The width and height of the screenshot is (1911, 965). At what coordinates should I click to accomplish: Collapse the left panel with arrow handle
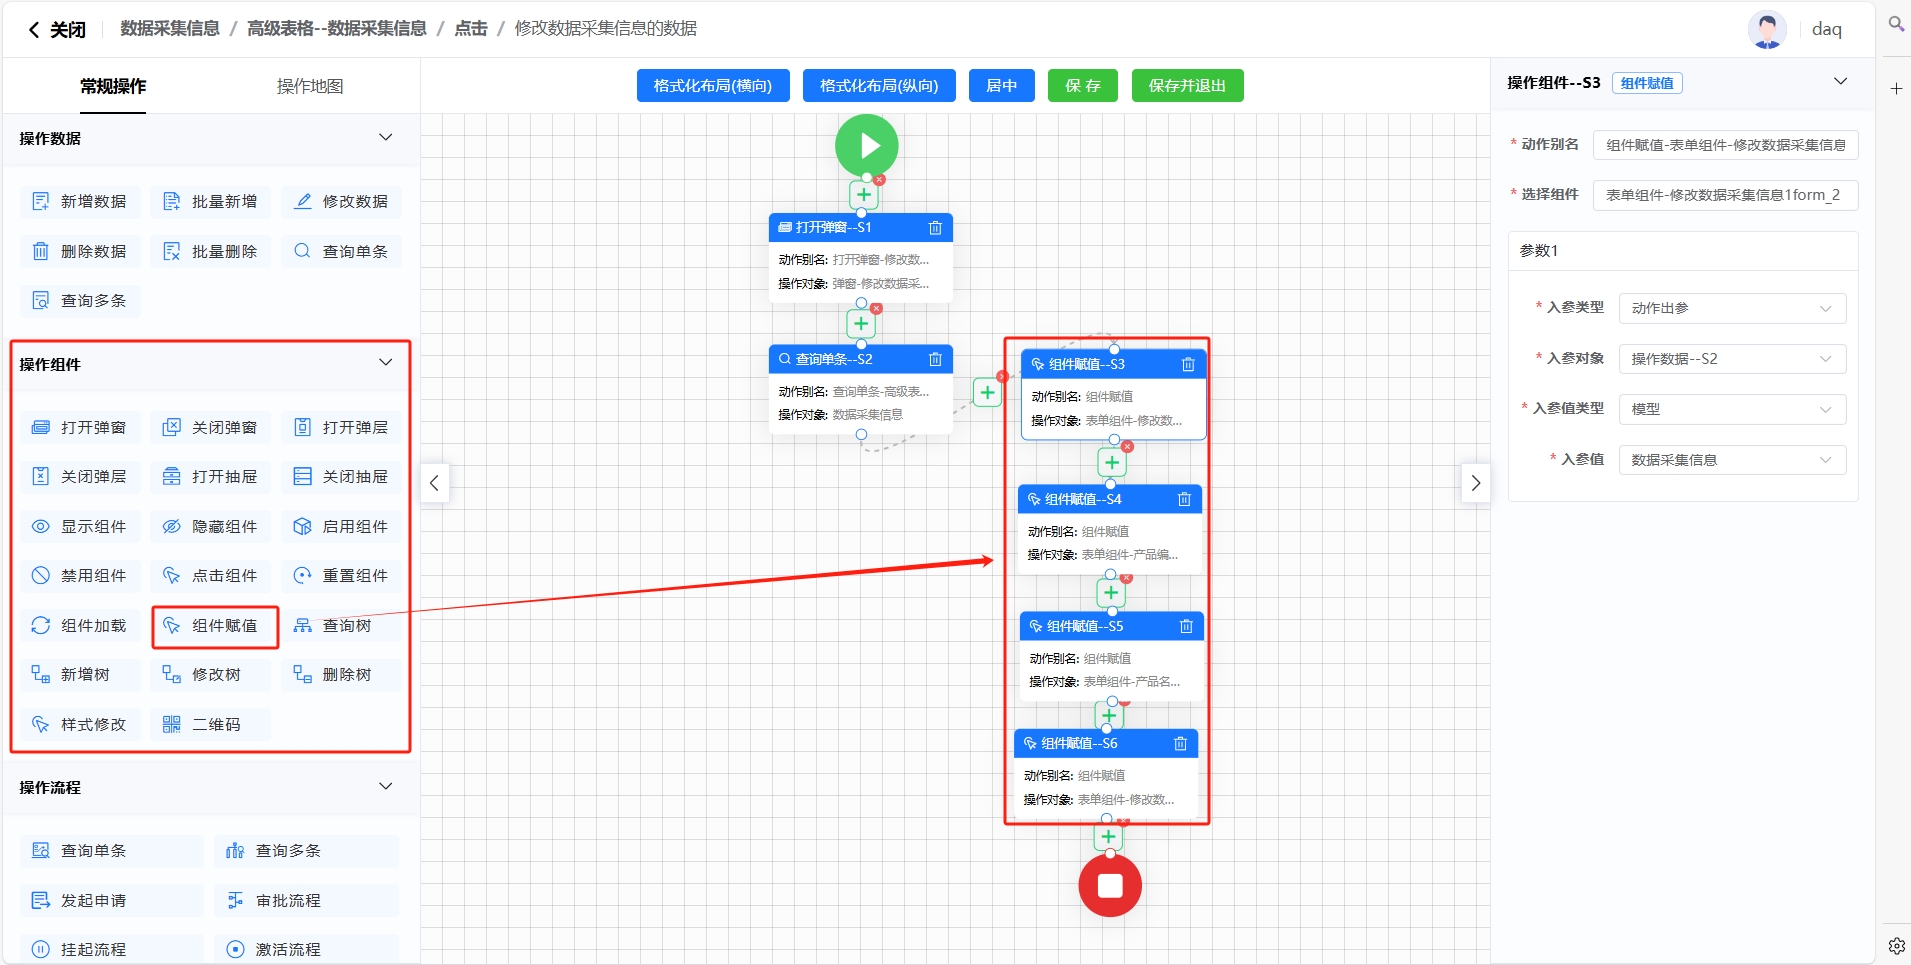tap(434, 483)
